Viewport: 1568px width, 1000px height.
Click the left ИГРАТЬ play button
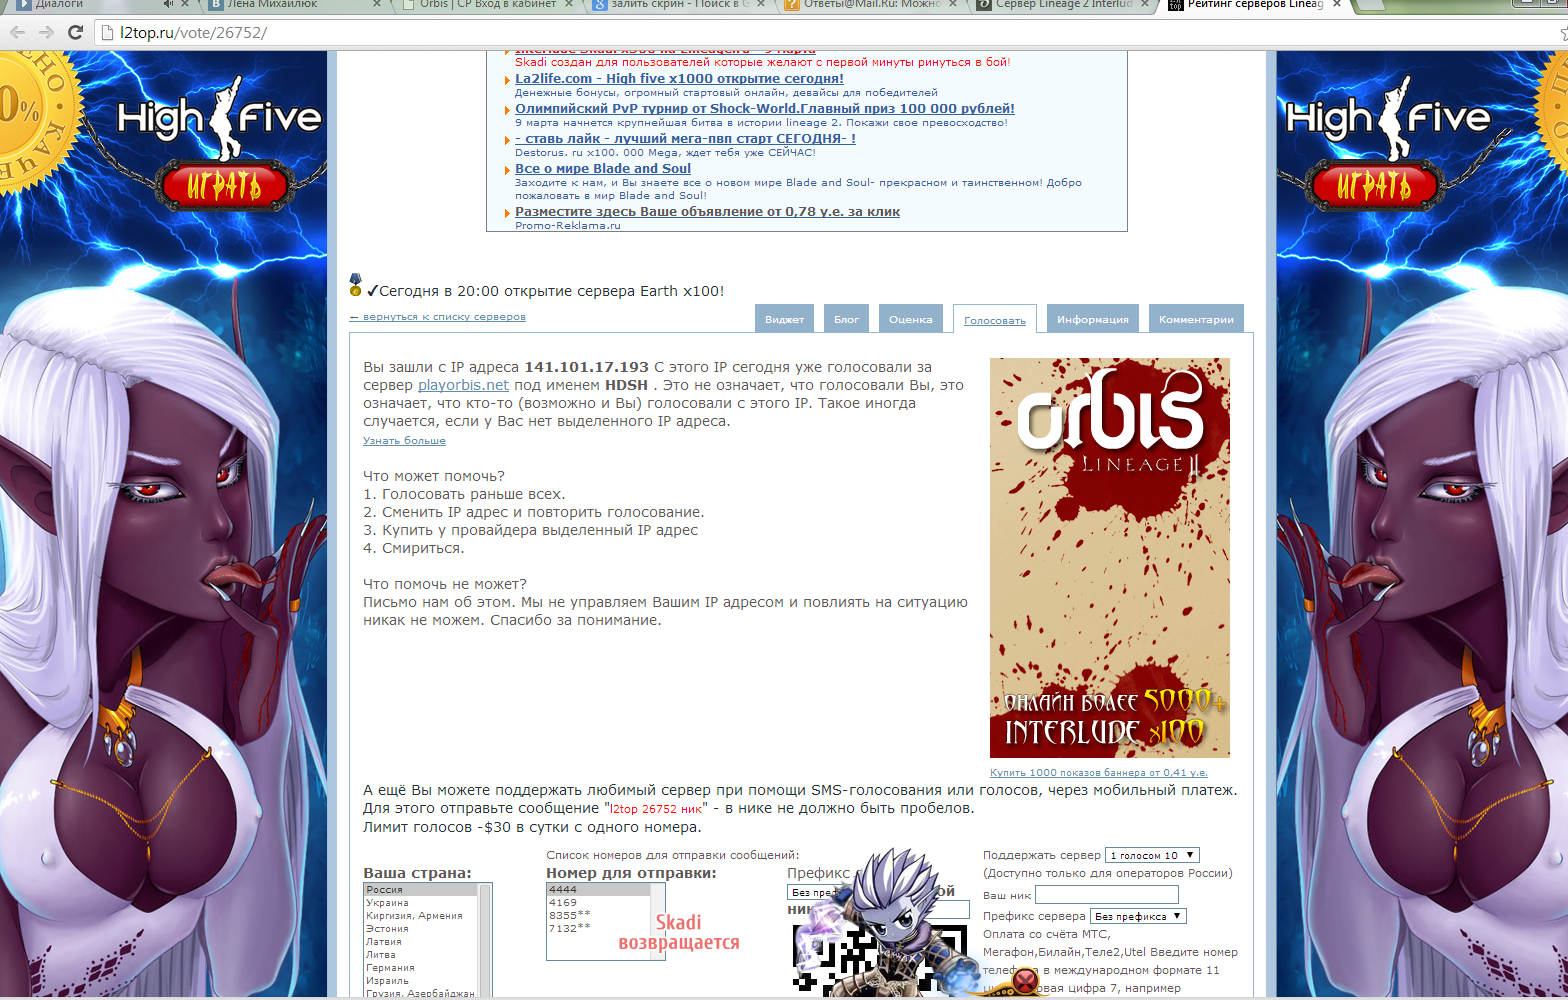225,185
